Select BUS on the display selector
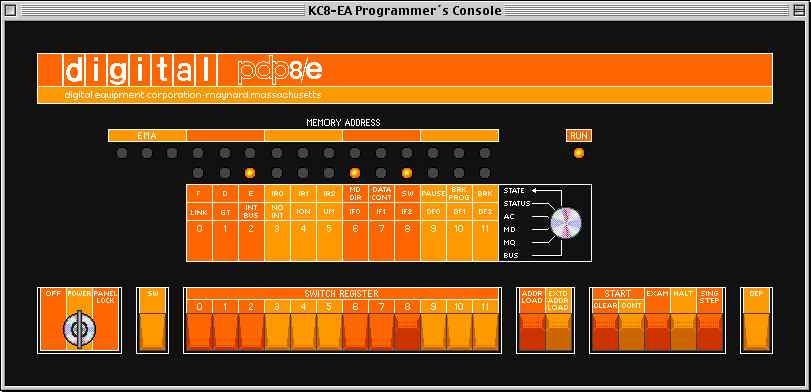The width and height of the screenshot is (811, 392). pos(510,255)
